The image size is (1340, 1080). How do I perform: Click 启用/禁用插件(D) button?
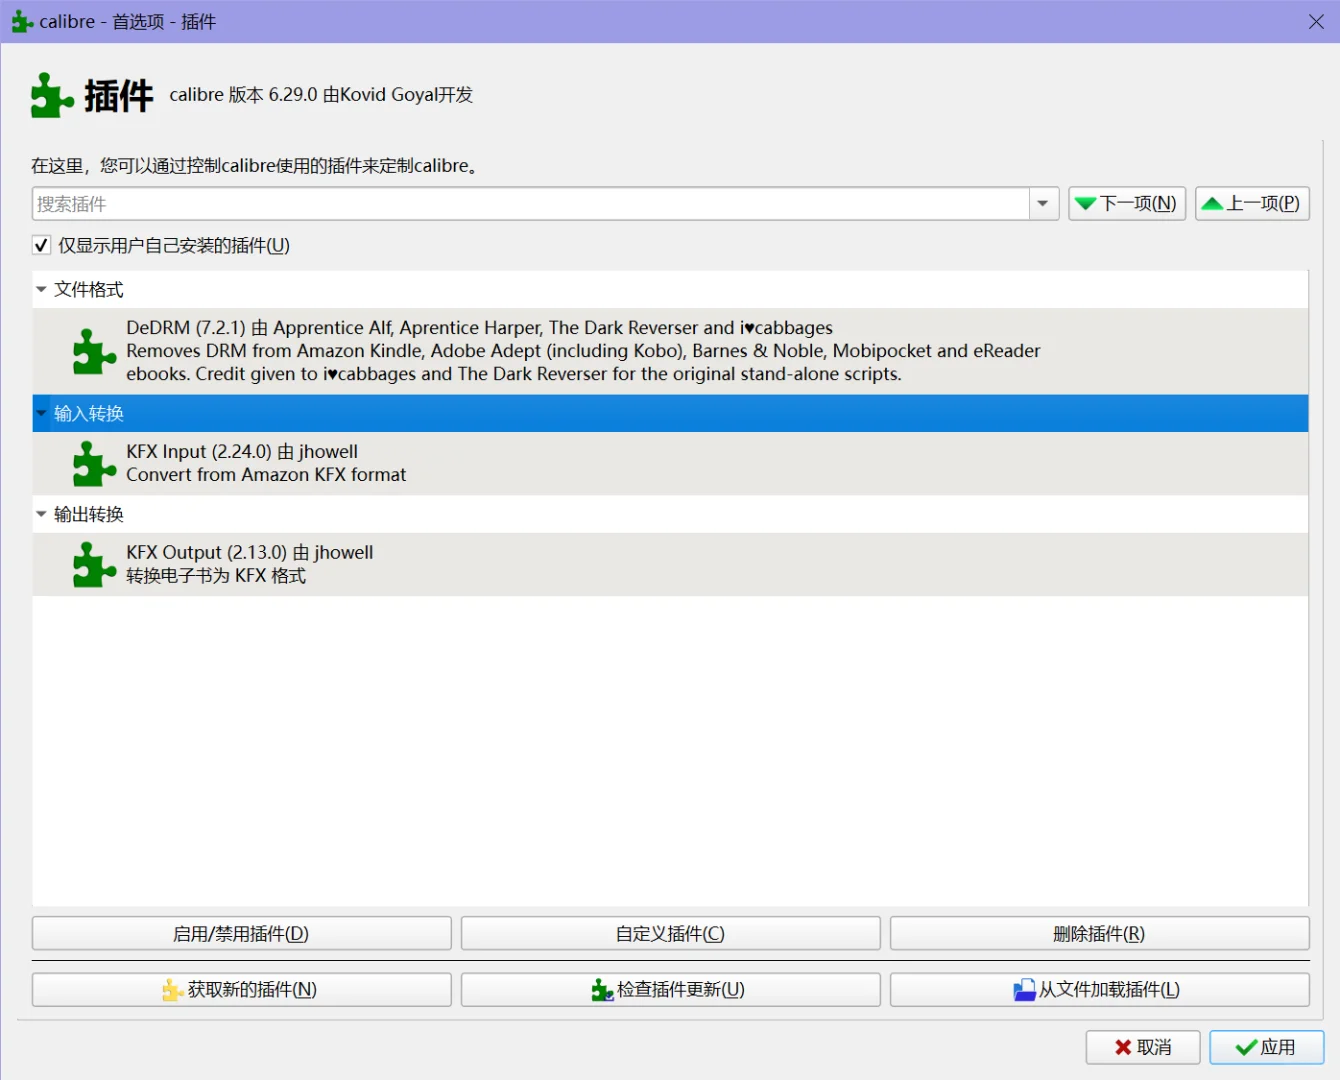pos(242,934)
